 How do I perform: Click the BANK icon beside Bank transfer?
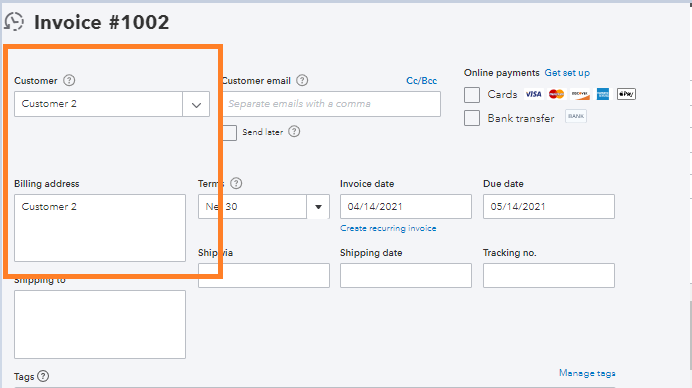pos(576,117)
